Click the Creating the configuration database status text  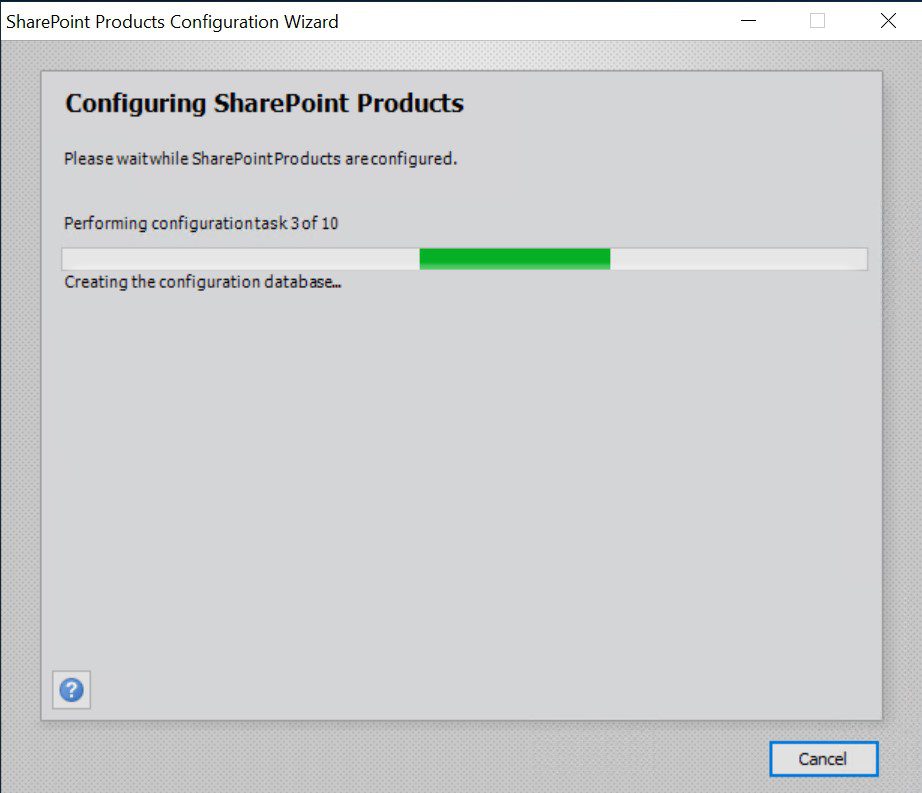pos(203,282)
